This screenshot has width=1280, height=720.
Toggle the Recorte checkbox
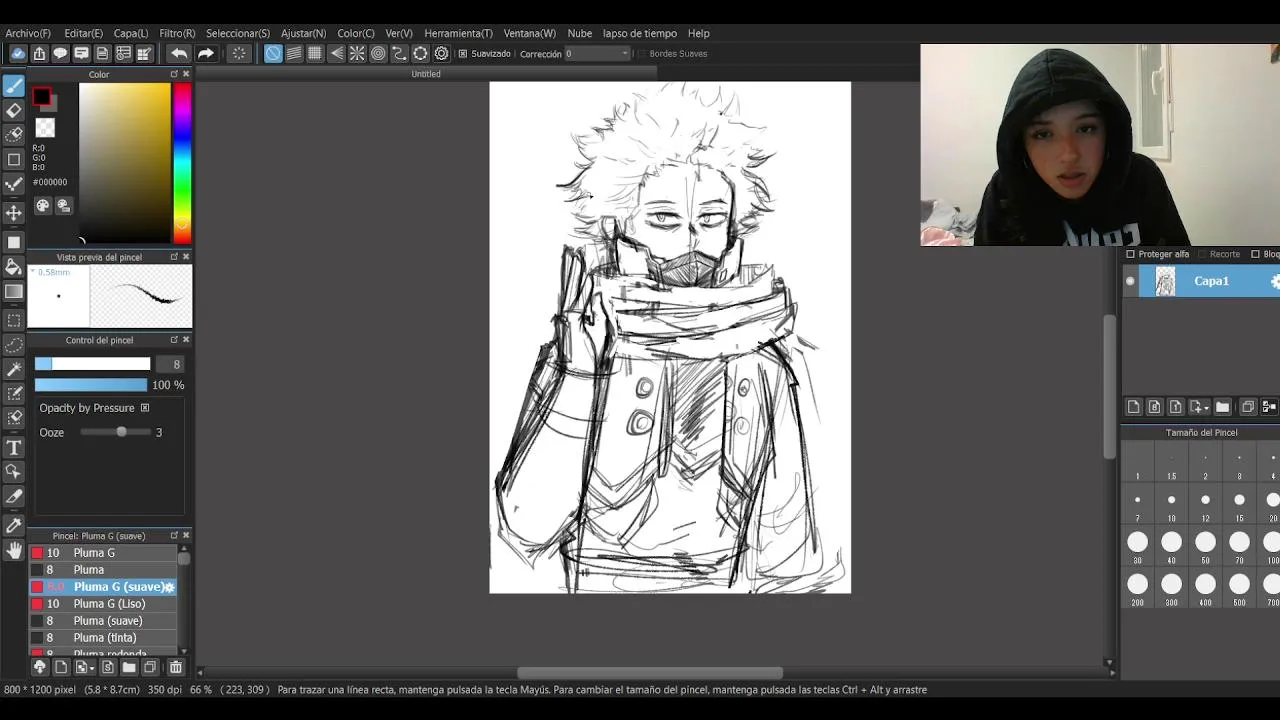[1202, 254]
